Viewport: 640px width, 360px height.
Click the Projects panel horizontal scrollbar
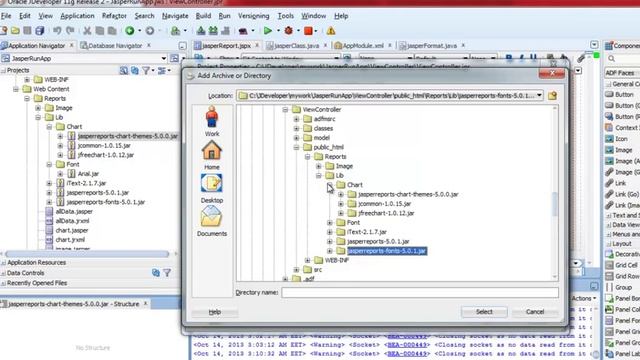pyautogui.click(x=87, y=254)
